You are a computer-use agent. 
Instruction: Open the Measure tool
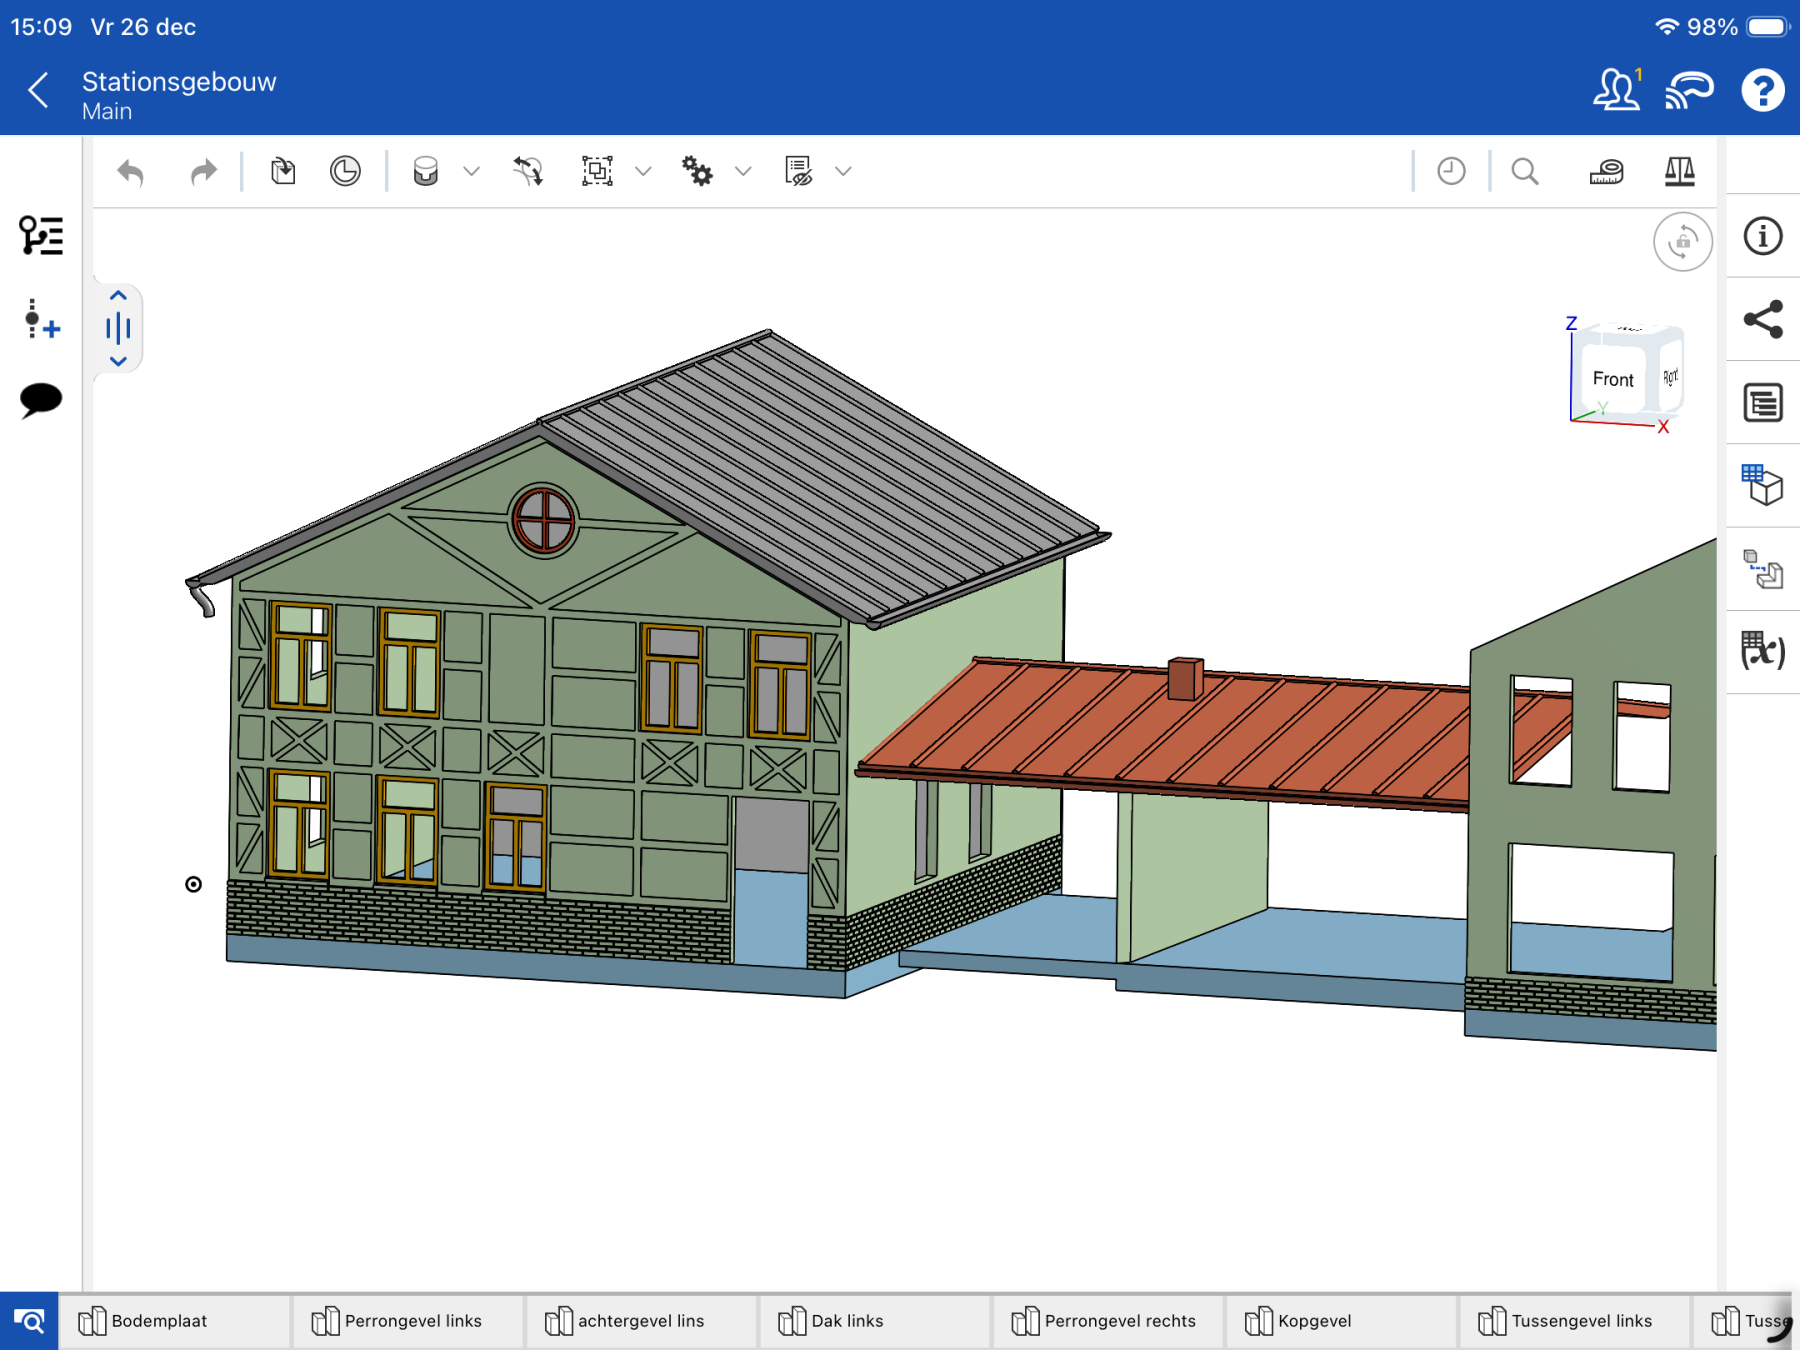coord(1606,172)
